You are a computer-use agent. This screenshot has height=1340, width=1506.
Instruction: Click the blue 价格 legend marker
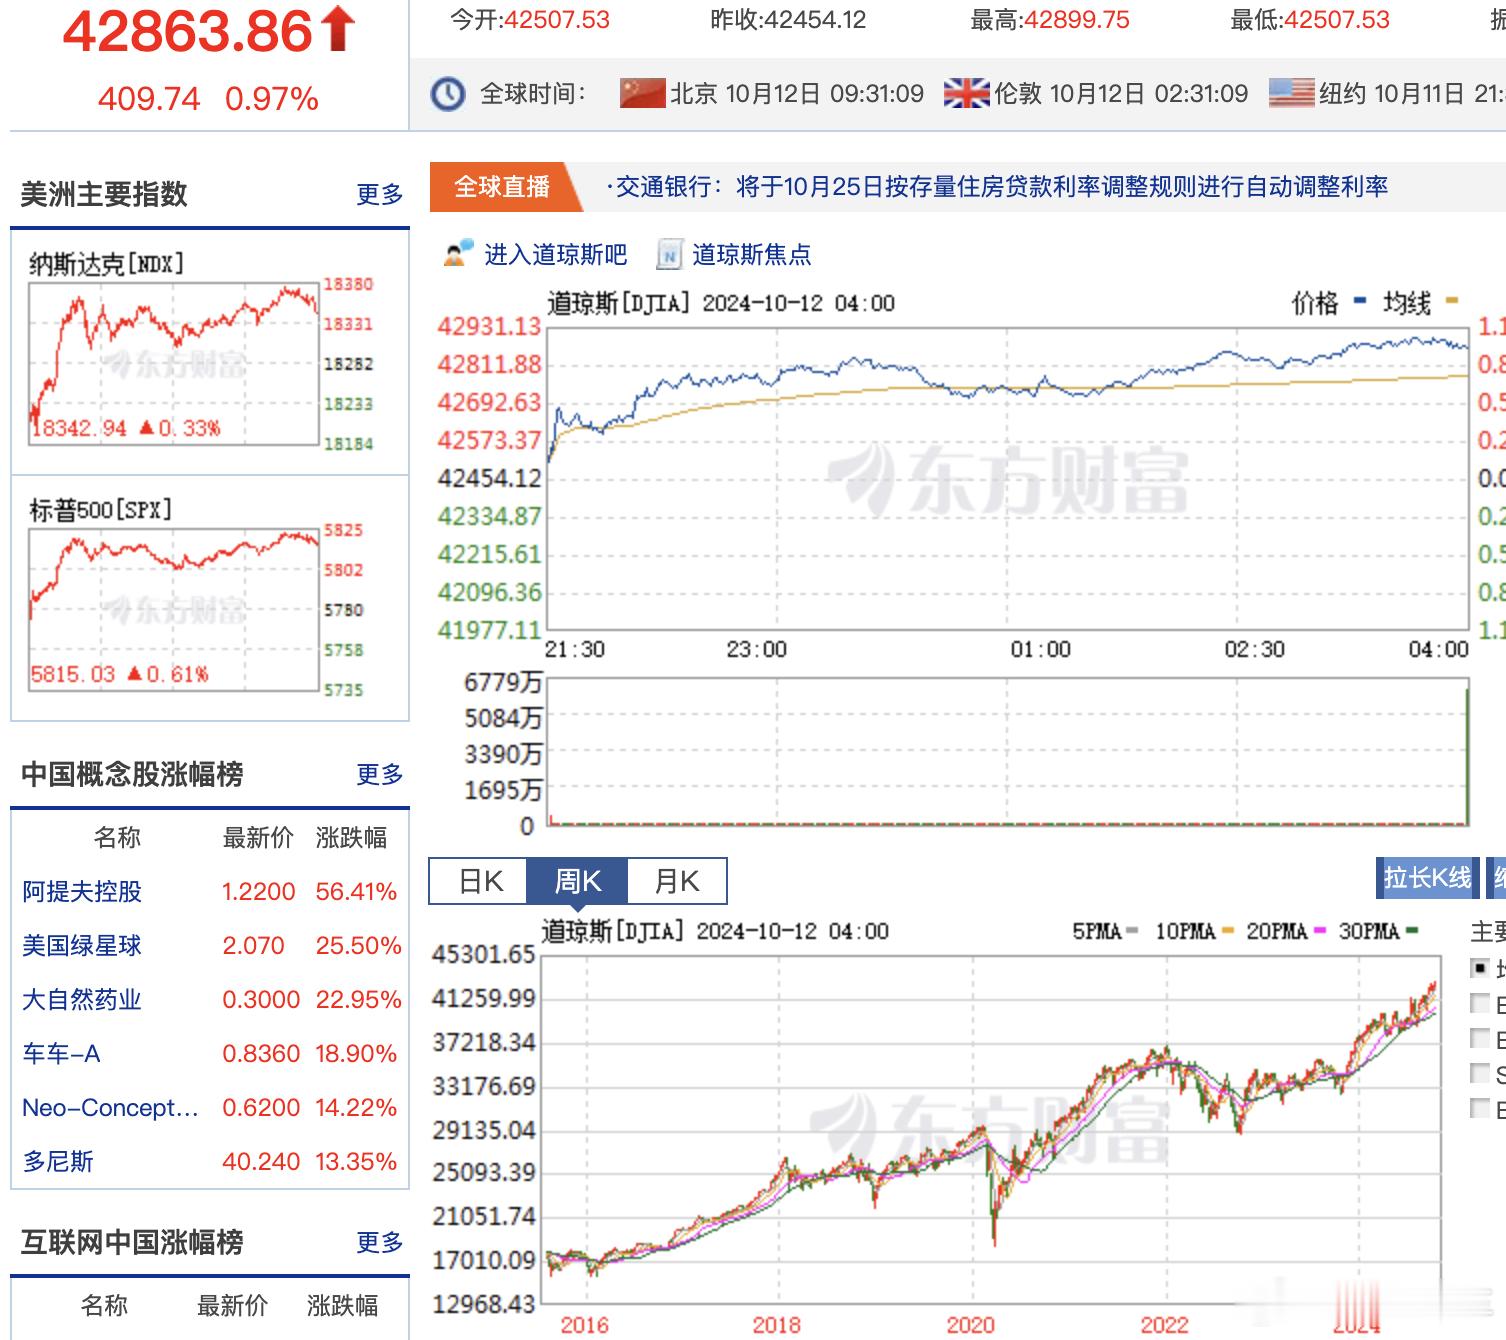(1359, 300)
